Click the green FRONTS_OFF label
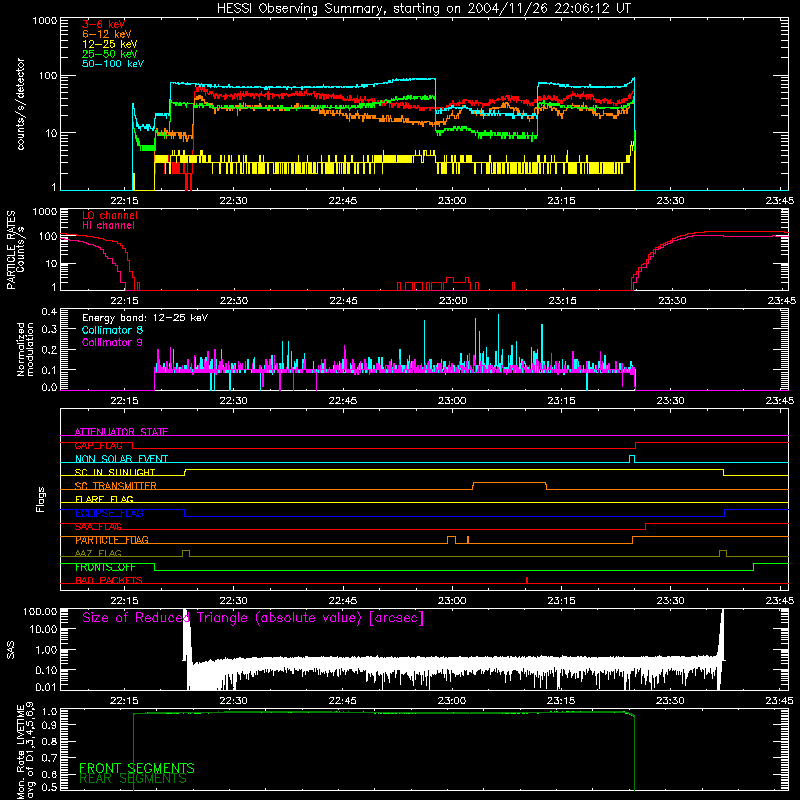800x800 pixels. coord(105,567)
